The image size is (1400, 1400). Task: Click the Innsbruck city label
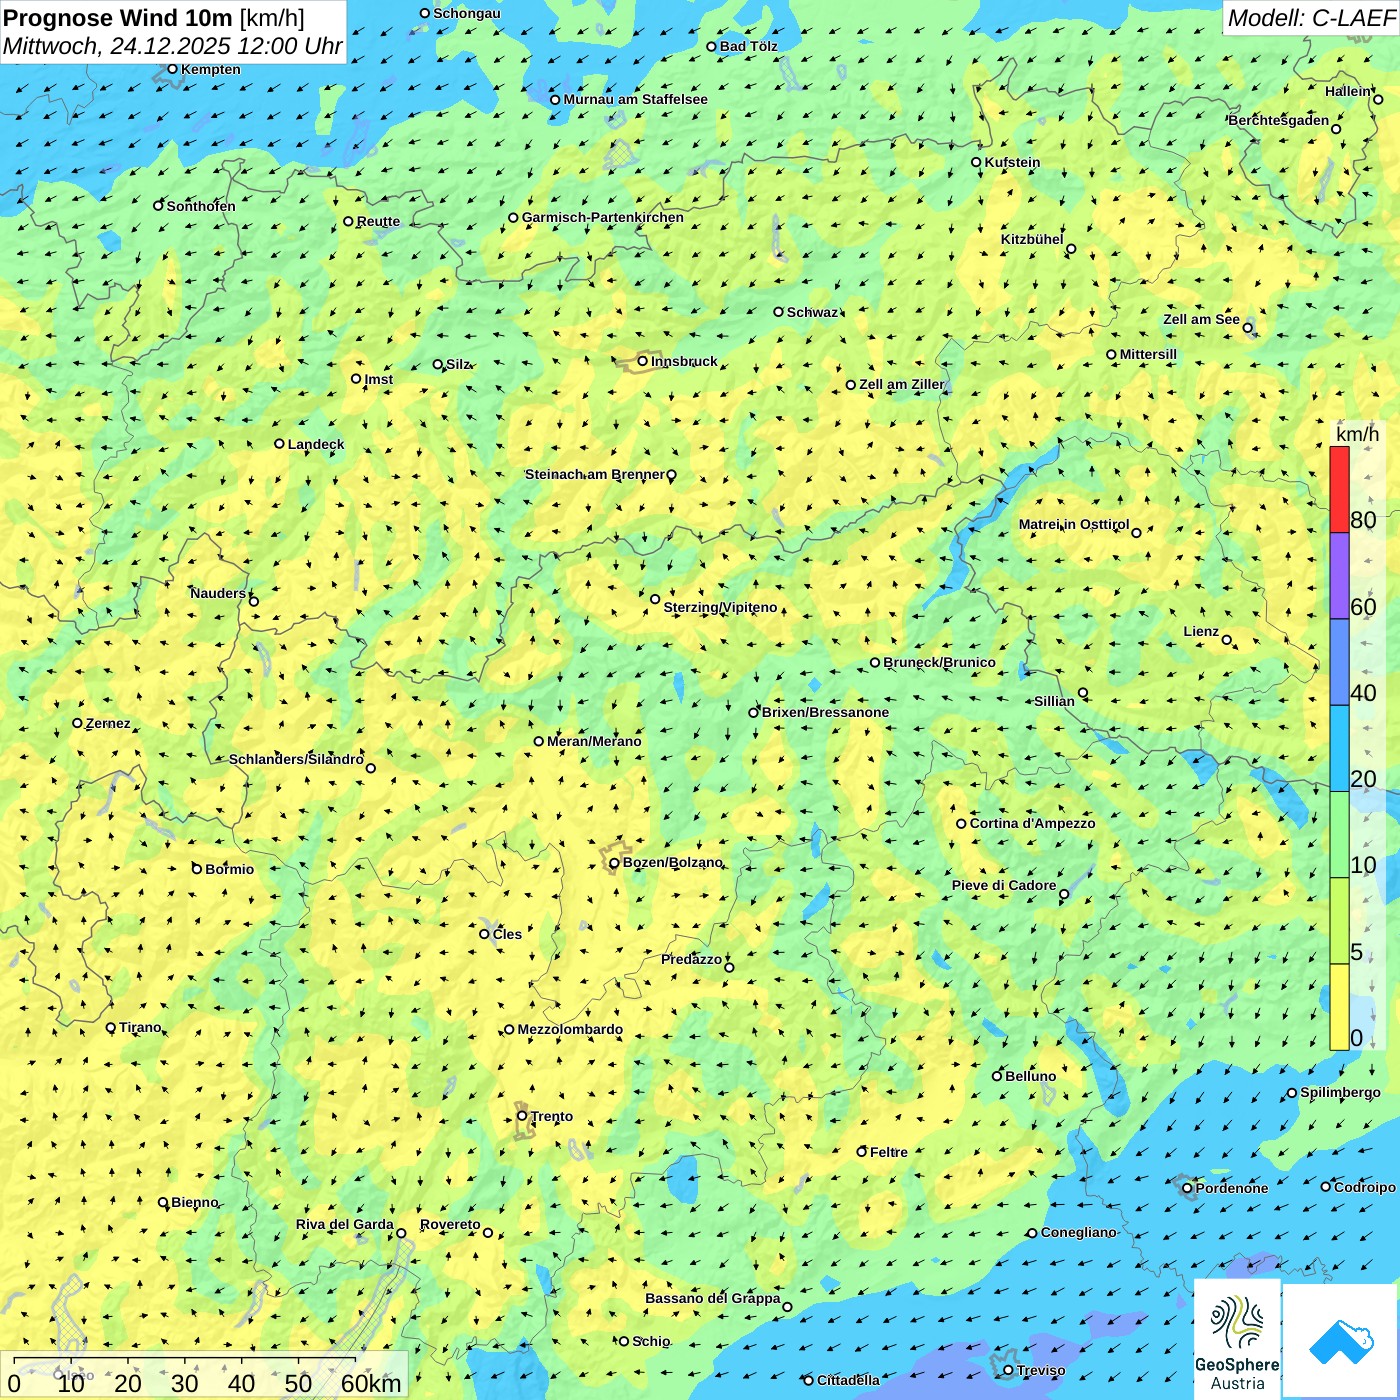(x=684, y=361)
